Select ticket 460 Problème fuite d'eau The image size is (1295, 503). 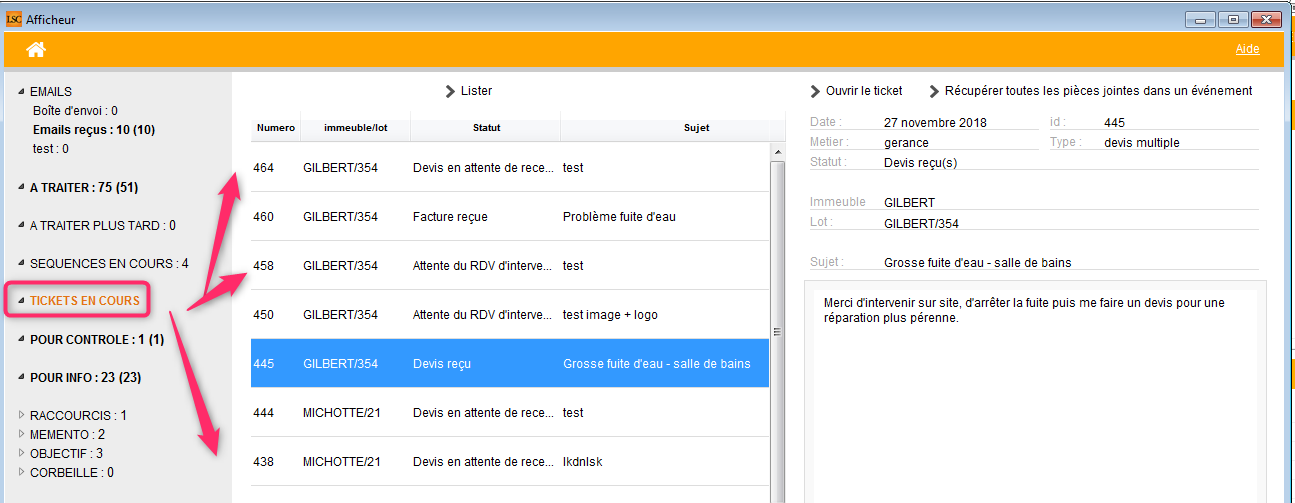tap(510, 217)
